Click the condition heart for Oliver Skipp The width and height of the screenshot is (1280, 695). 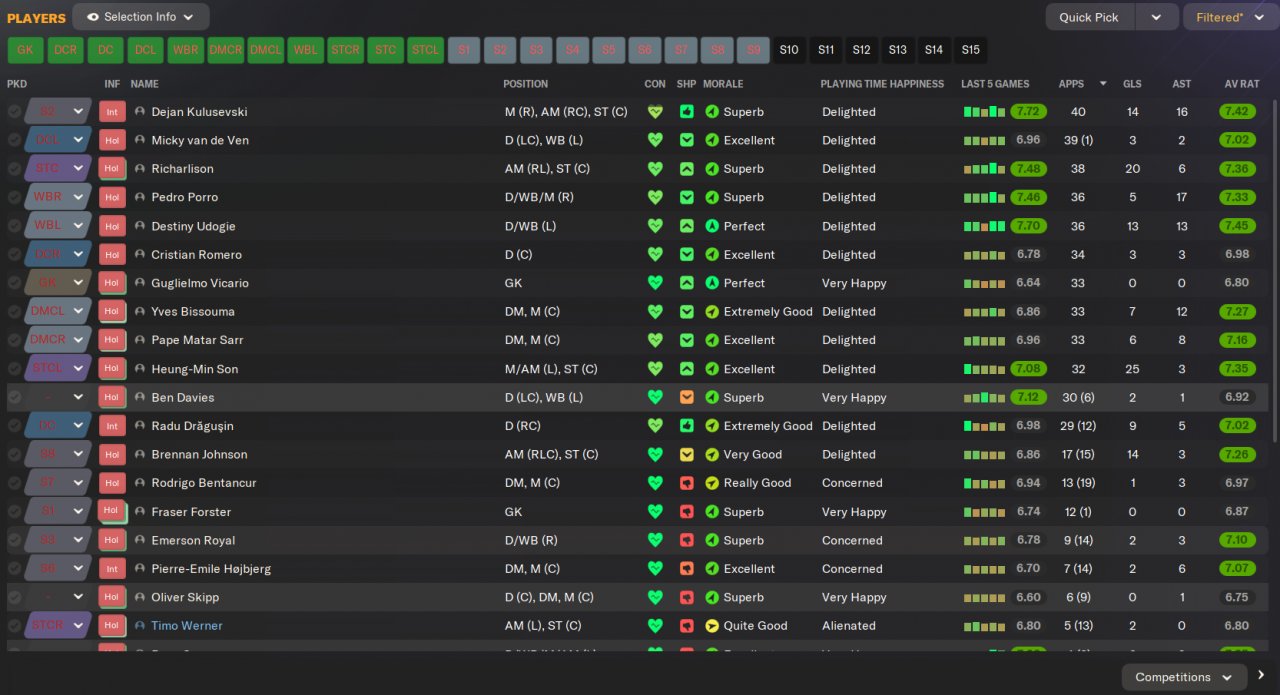tap(655, 597)
